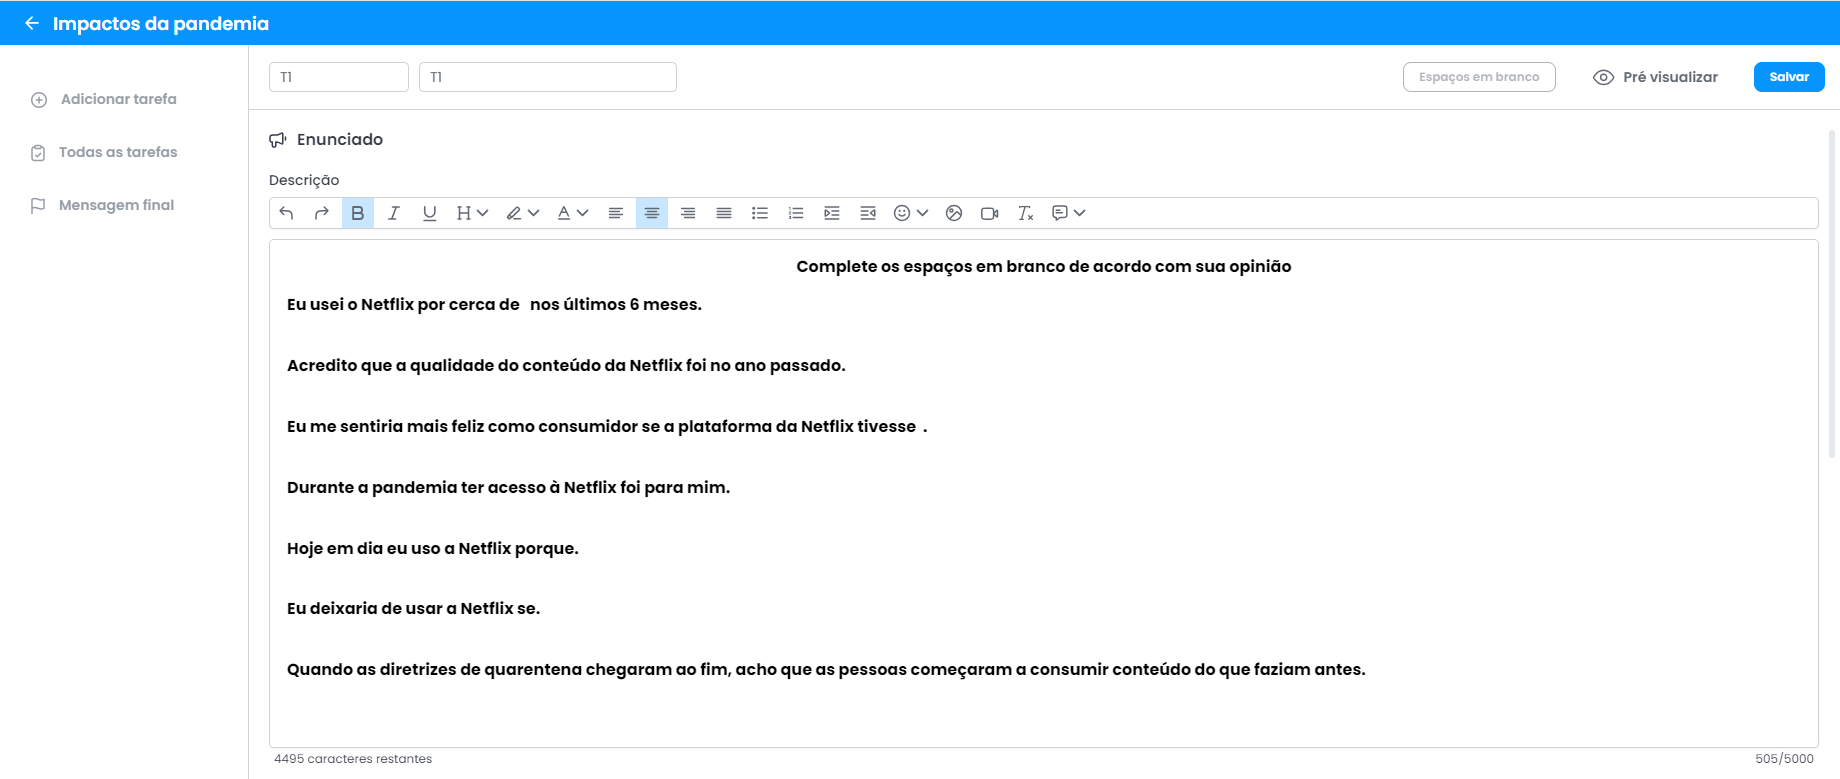Insert a video
Viewport: 1840px width, 779px height.
coord(990,213)
